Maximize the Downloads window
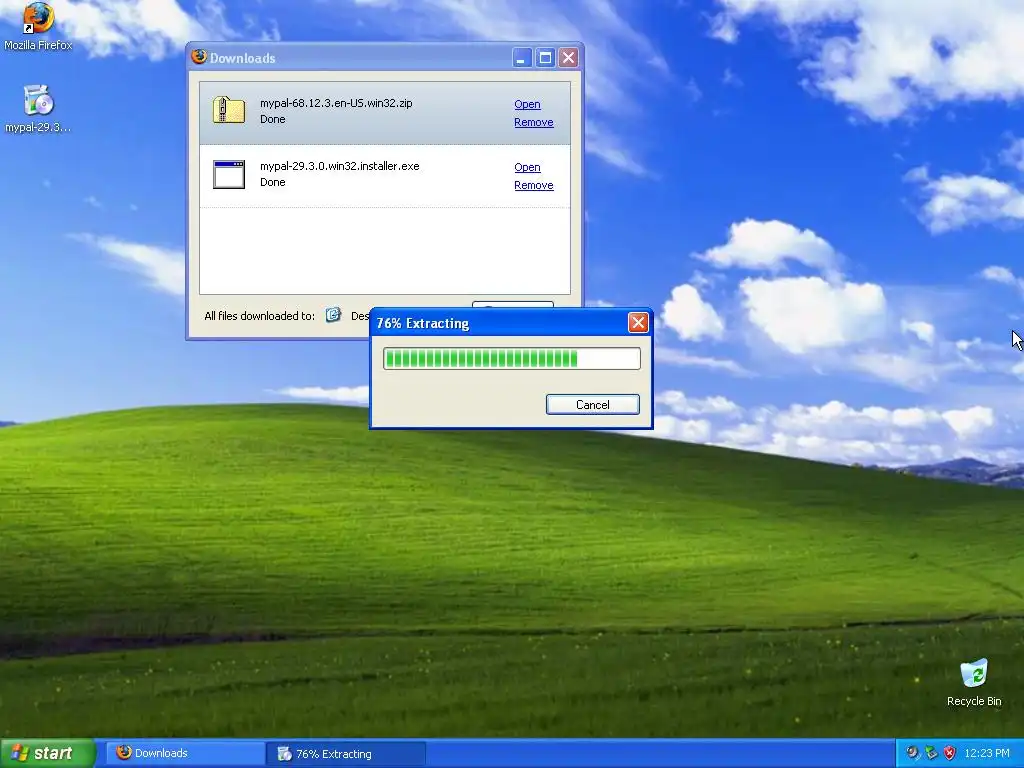The width and height of the screenshot is (1024, 768). click(x=545, y=57)
